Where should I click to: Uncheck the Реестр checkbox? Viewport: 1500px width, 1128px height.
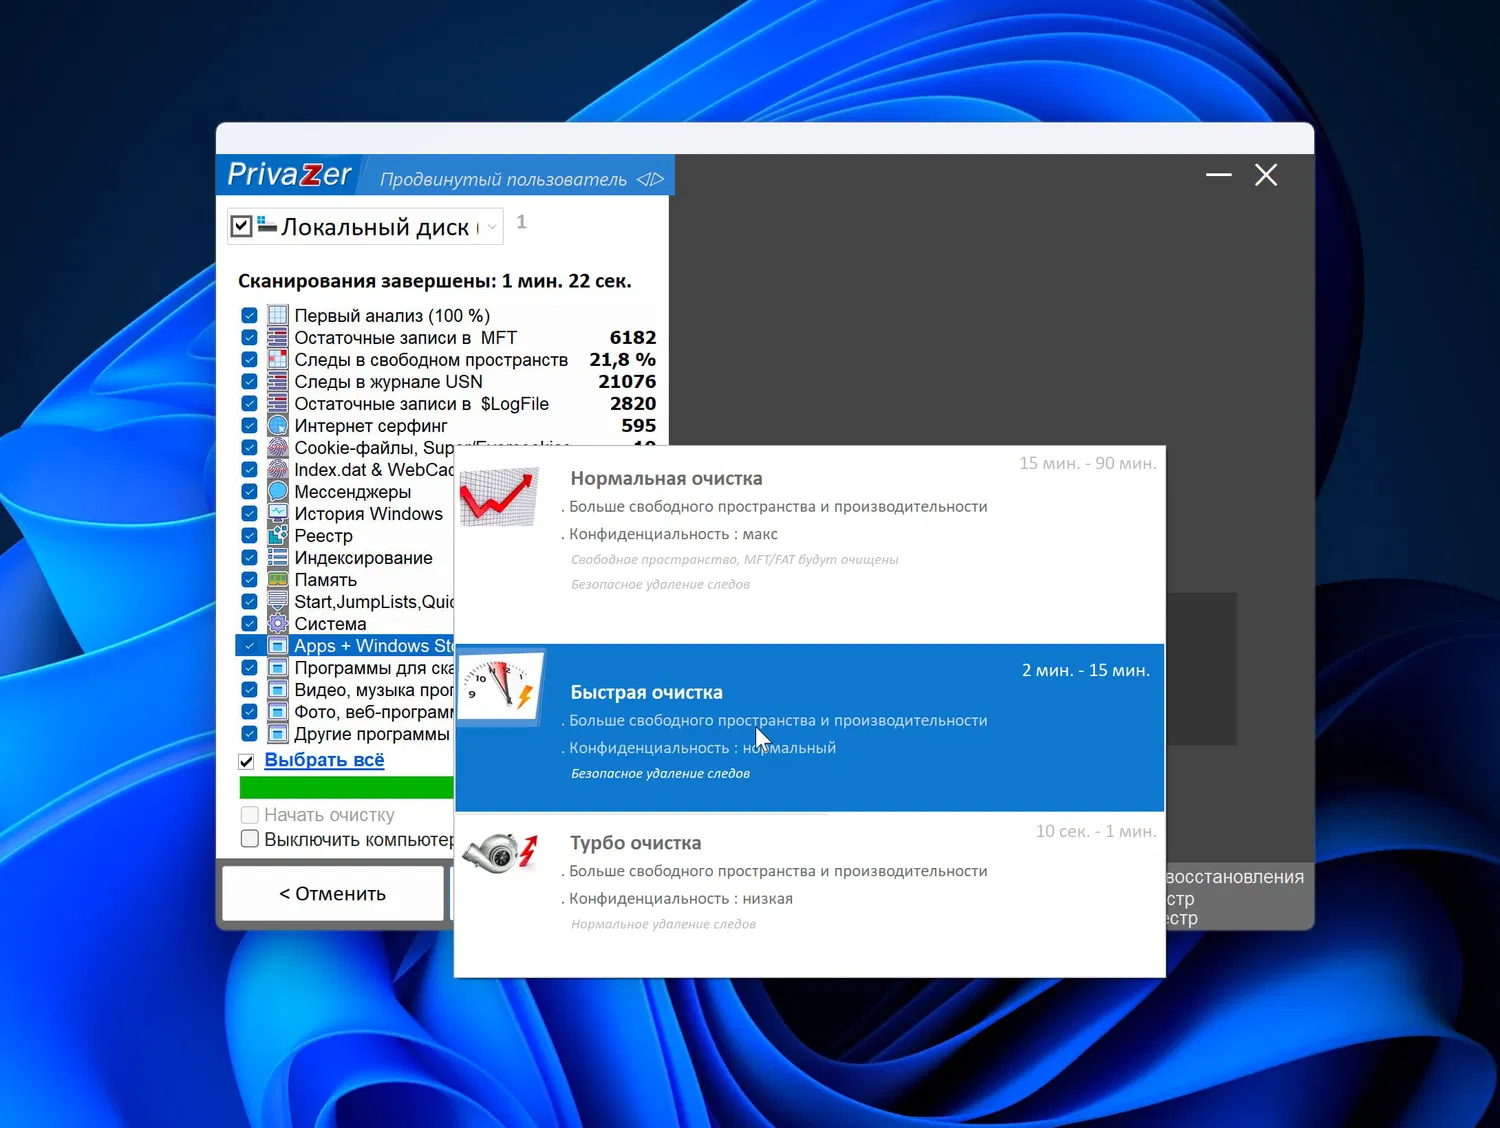(x=250, y=536)
